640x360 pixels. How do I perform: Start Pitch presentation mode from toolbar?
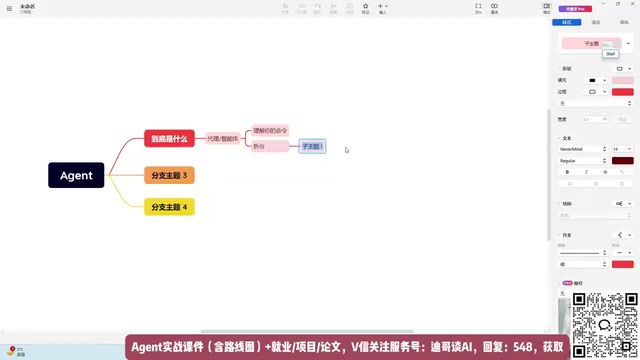click(494, 8)
